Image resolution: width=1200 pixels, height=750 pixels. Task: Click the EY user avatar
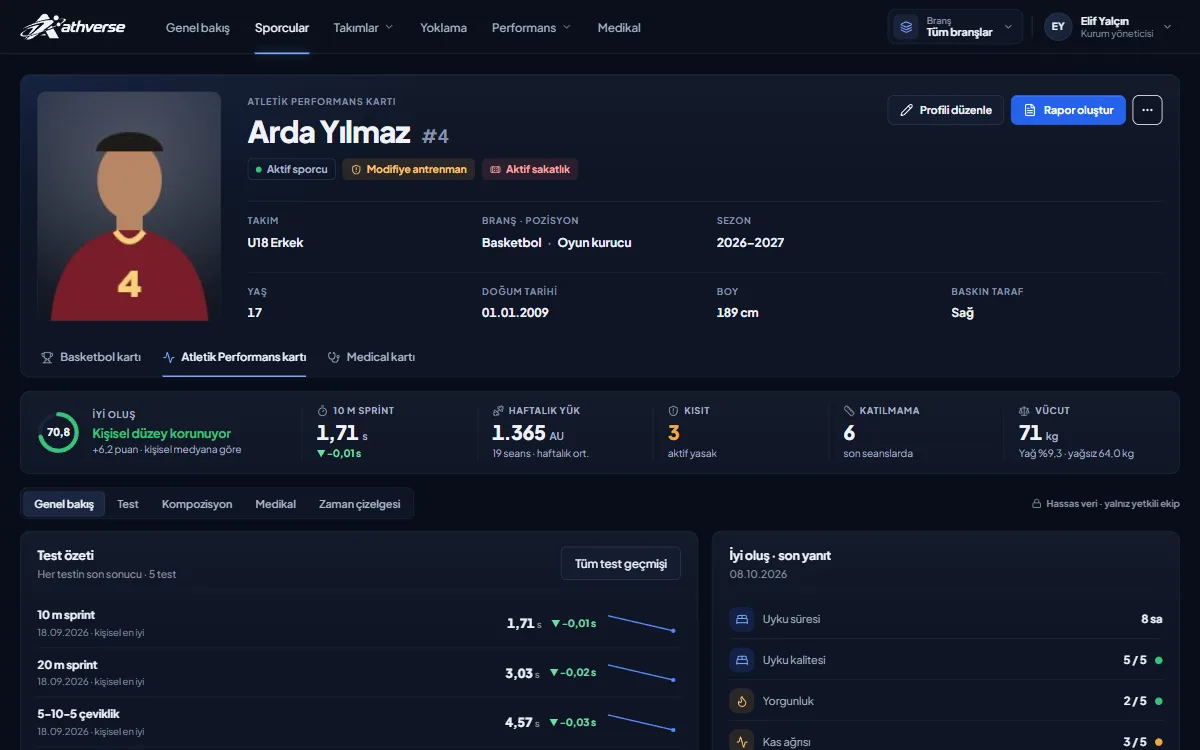pos(1058,27)
